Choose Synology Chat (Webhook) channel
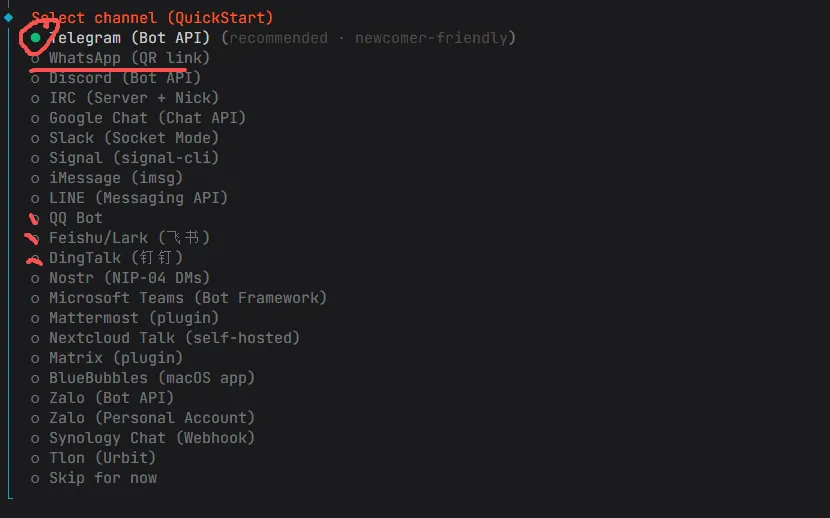 [152, 438]
